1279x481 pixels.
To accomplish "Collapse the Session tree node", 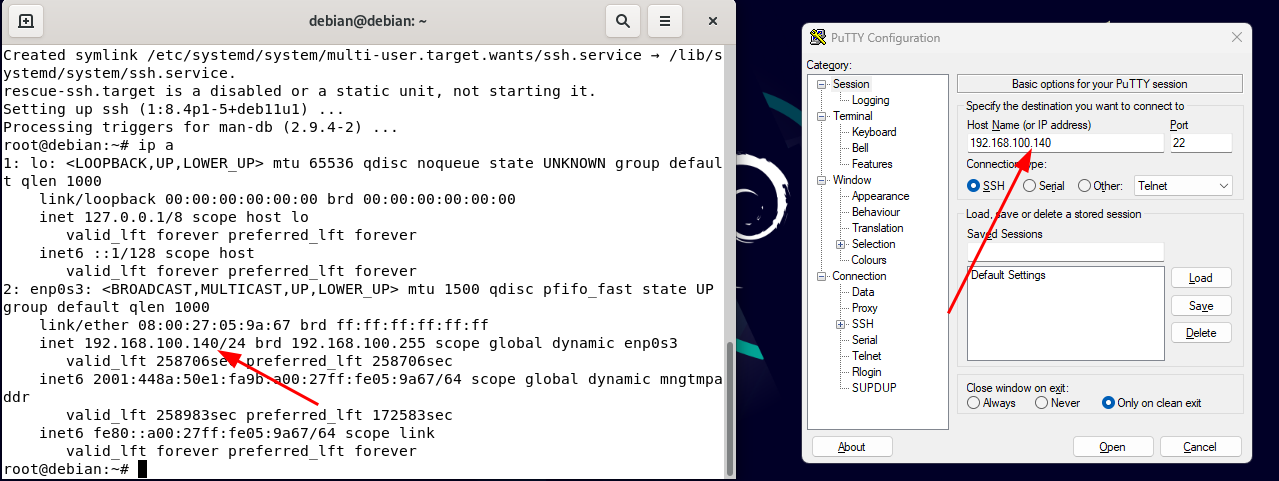I will pos(824,84).
